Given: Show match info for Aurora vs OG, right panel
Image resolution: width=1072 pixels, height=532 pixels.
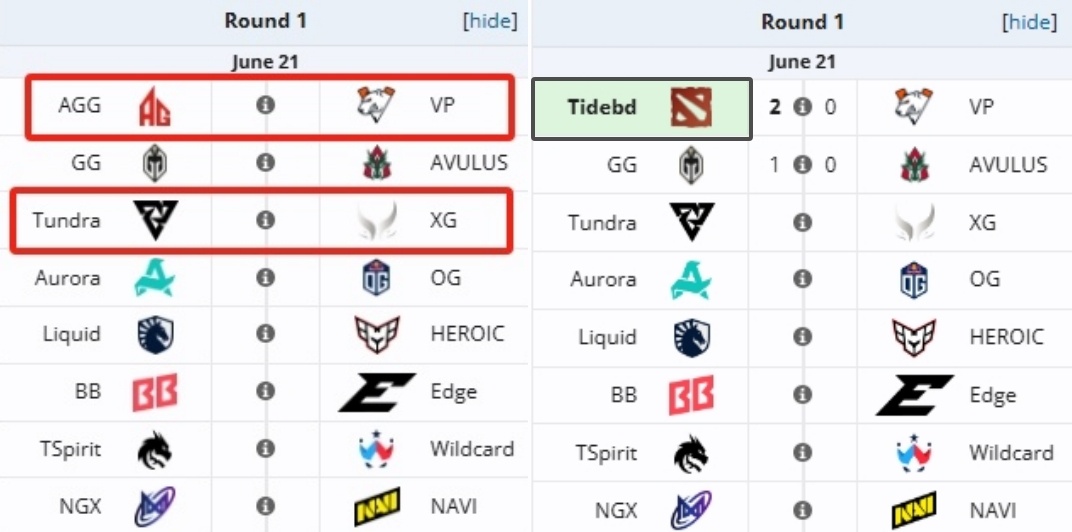Looking at the screenshot, I should tap(802, 279).
